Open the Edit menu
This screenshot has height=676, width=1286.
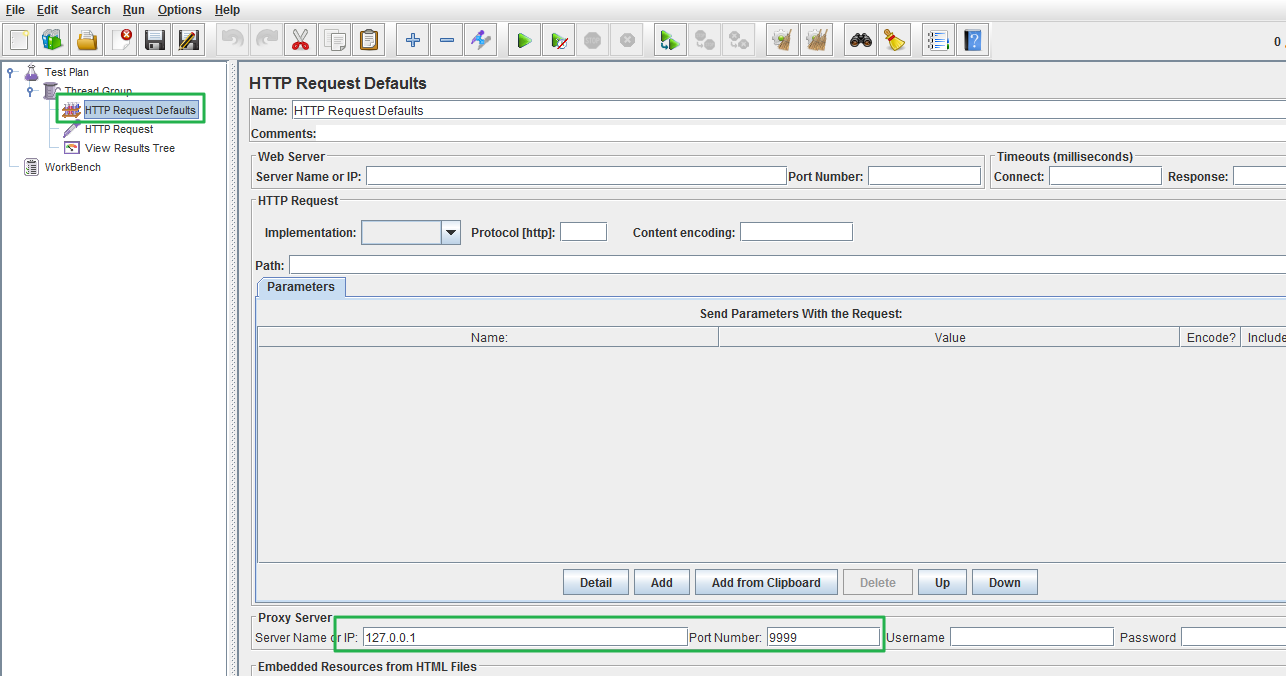click(x=48, y=10)
